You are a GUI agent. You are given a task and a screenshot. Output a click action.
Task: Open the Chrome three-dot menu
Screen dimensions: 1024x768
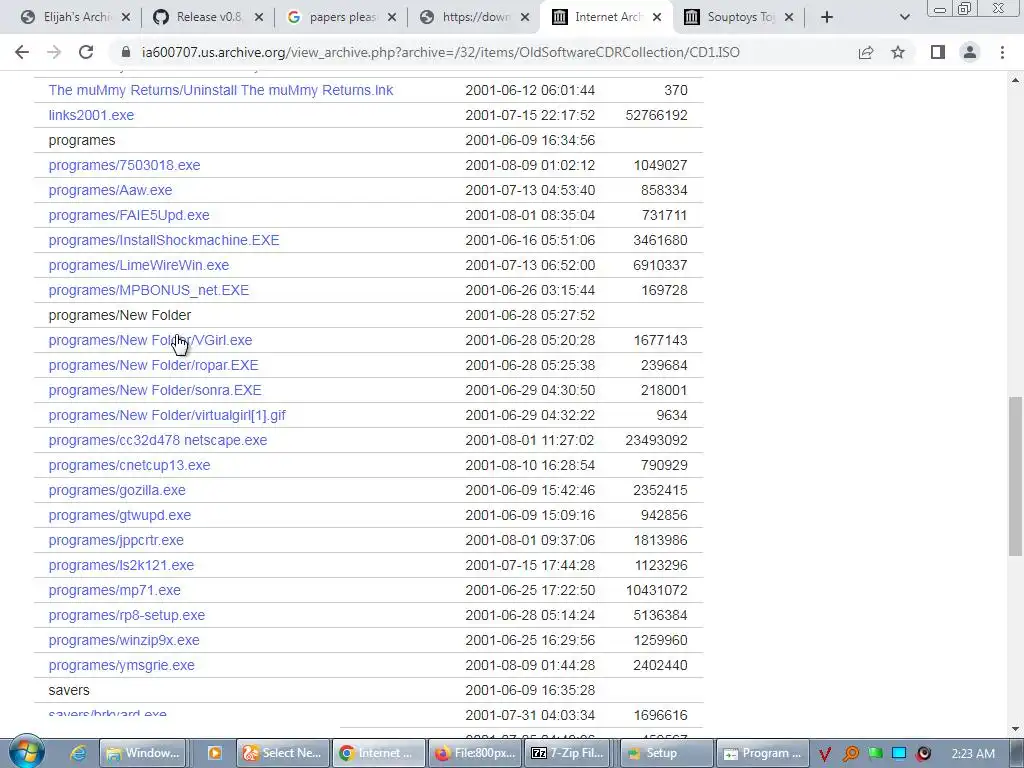coord(1002,52)
